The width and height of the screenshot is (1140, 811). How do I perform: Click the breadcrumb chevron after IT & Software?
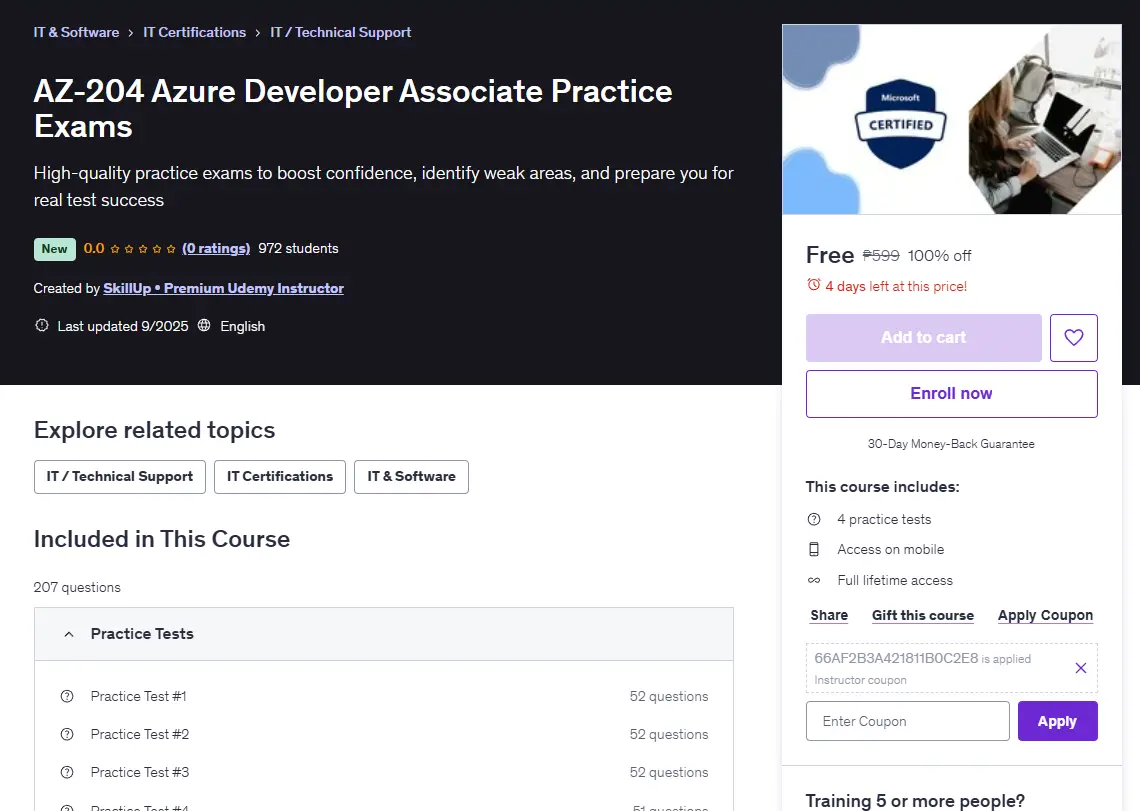point(131,33)
